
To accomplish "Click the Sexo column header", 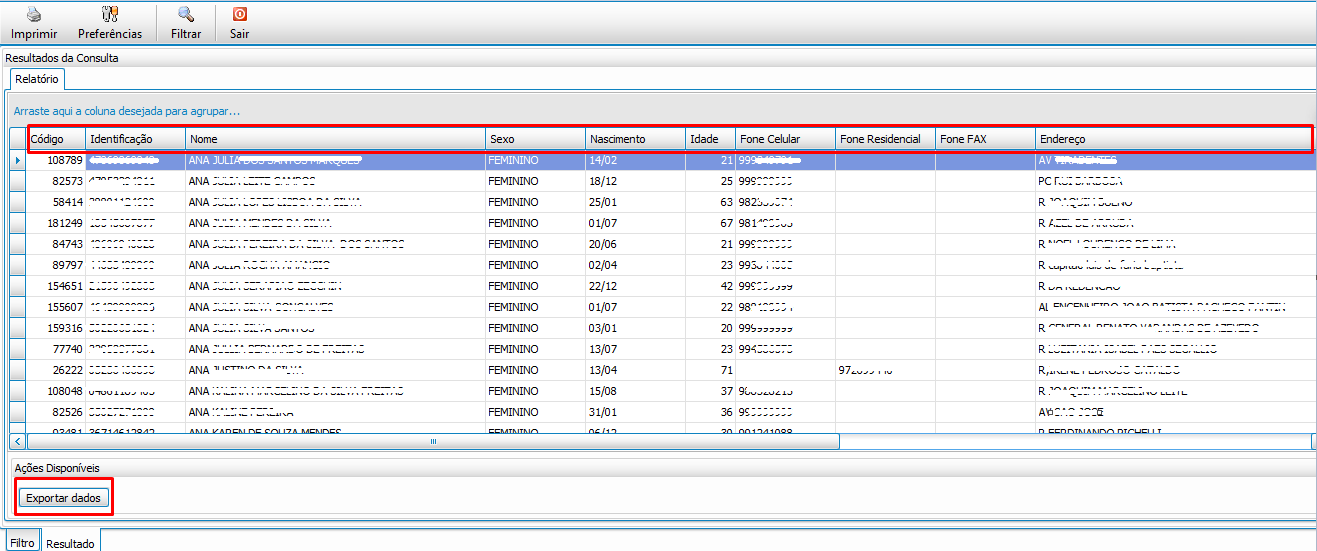I will click(535, 139).
